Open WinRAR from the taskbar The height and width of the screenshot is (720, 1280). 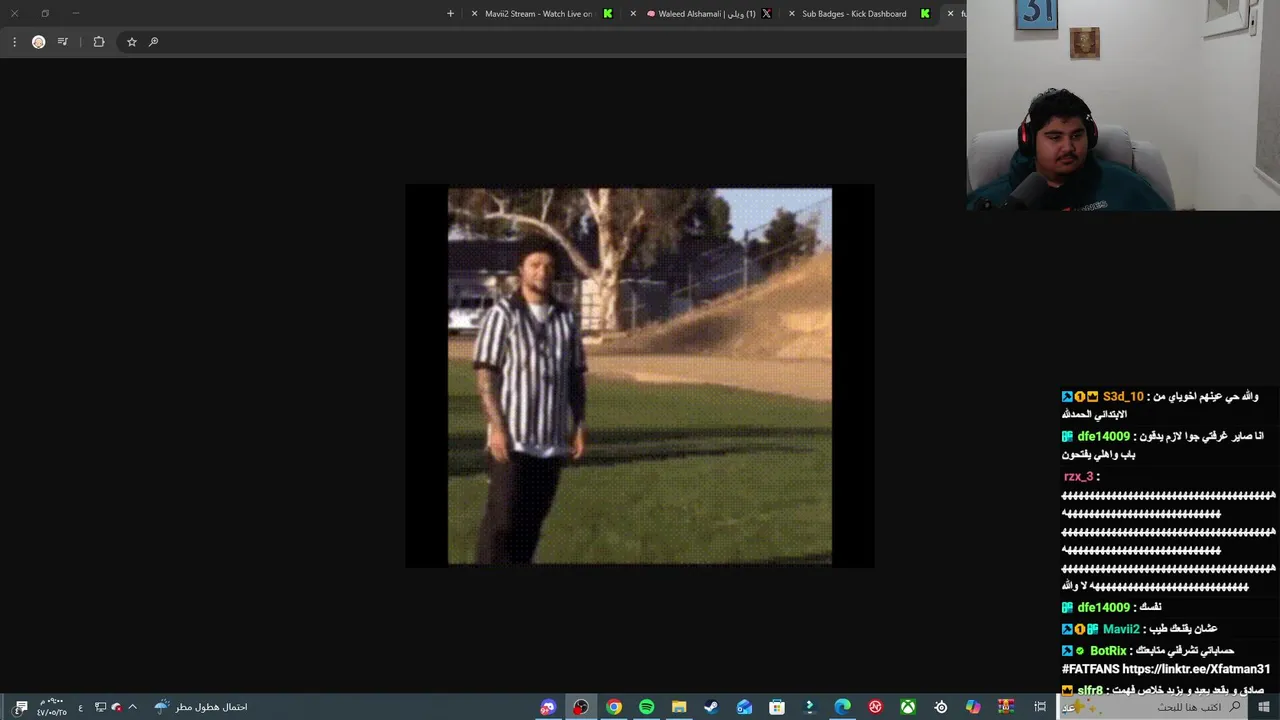(1006, 707)
